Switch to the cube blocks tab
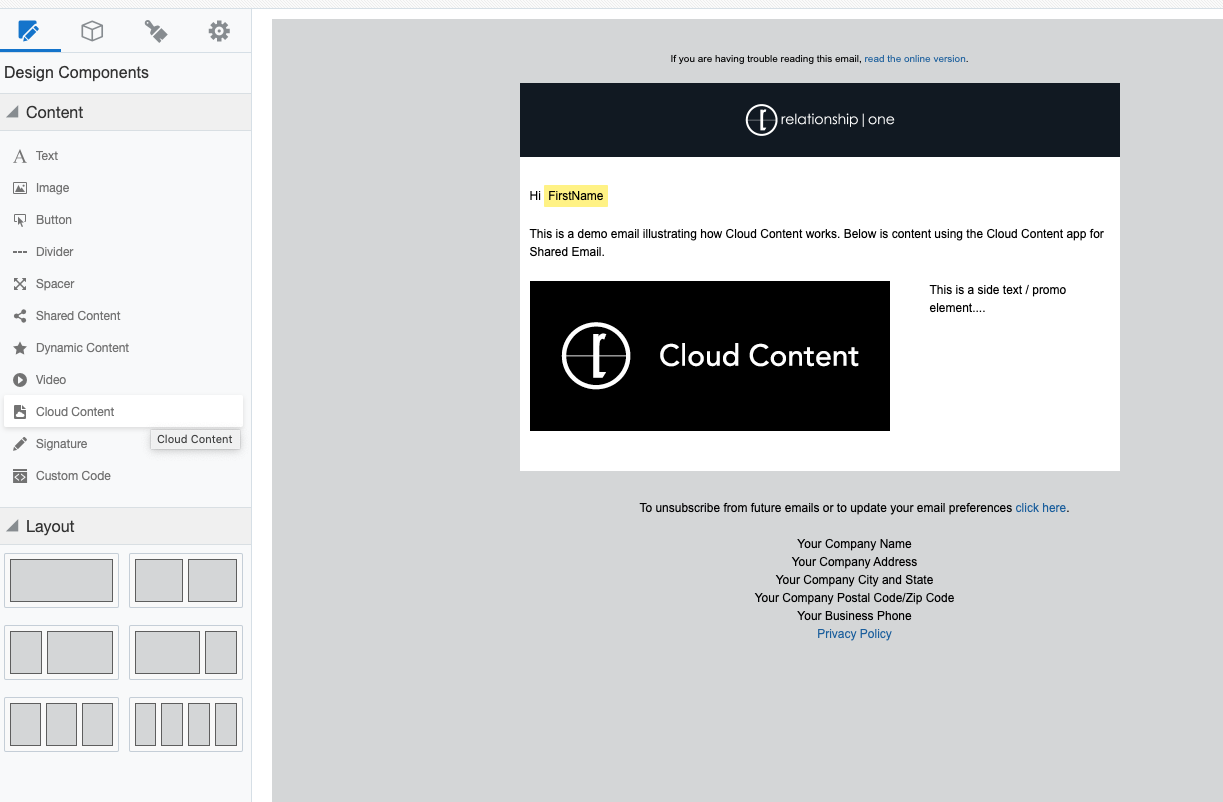Screen dimensions: 1223x802 92,31
